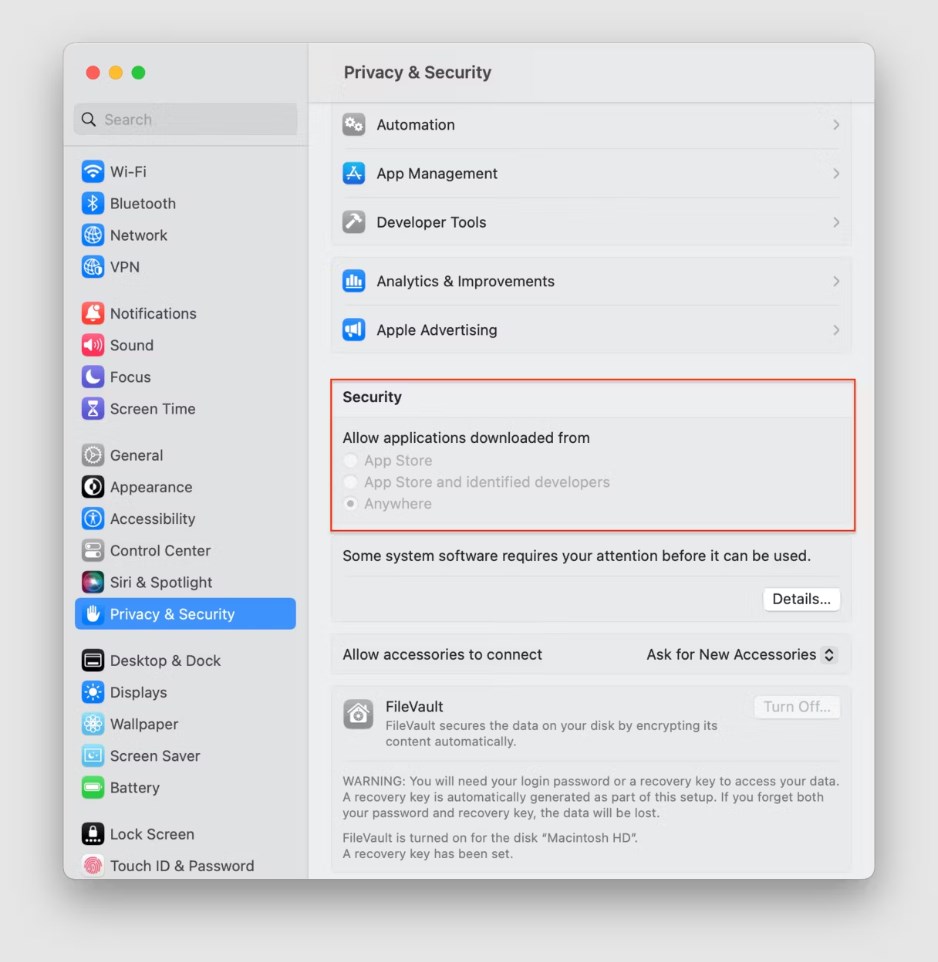Click the Screen Saver icon
938x962 pixels.
[93, 756]
